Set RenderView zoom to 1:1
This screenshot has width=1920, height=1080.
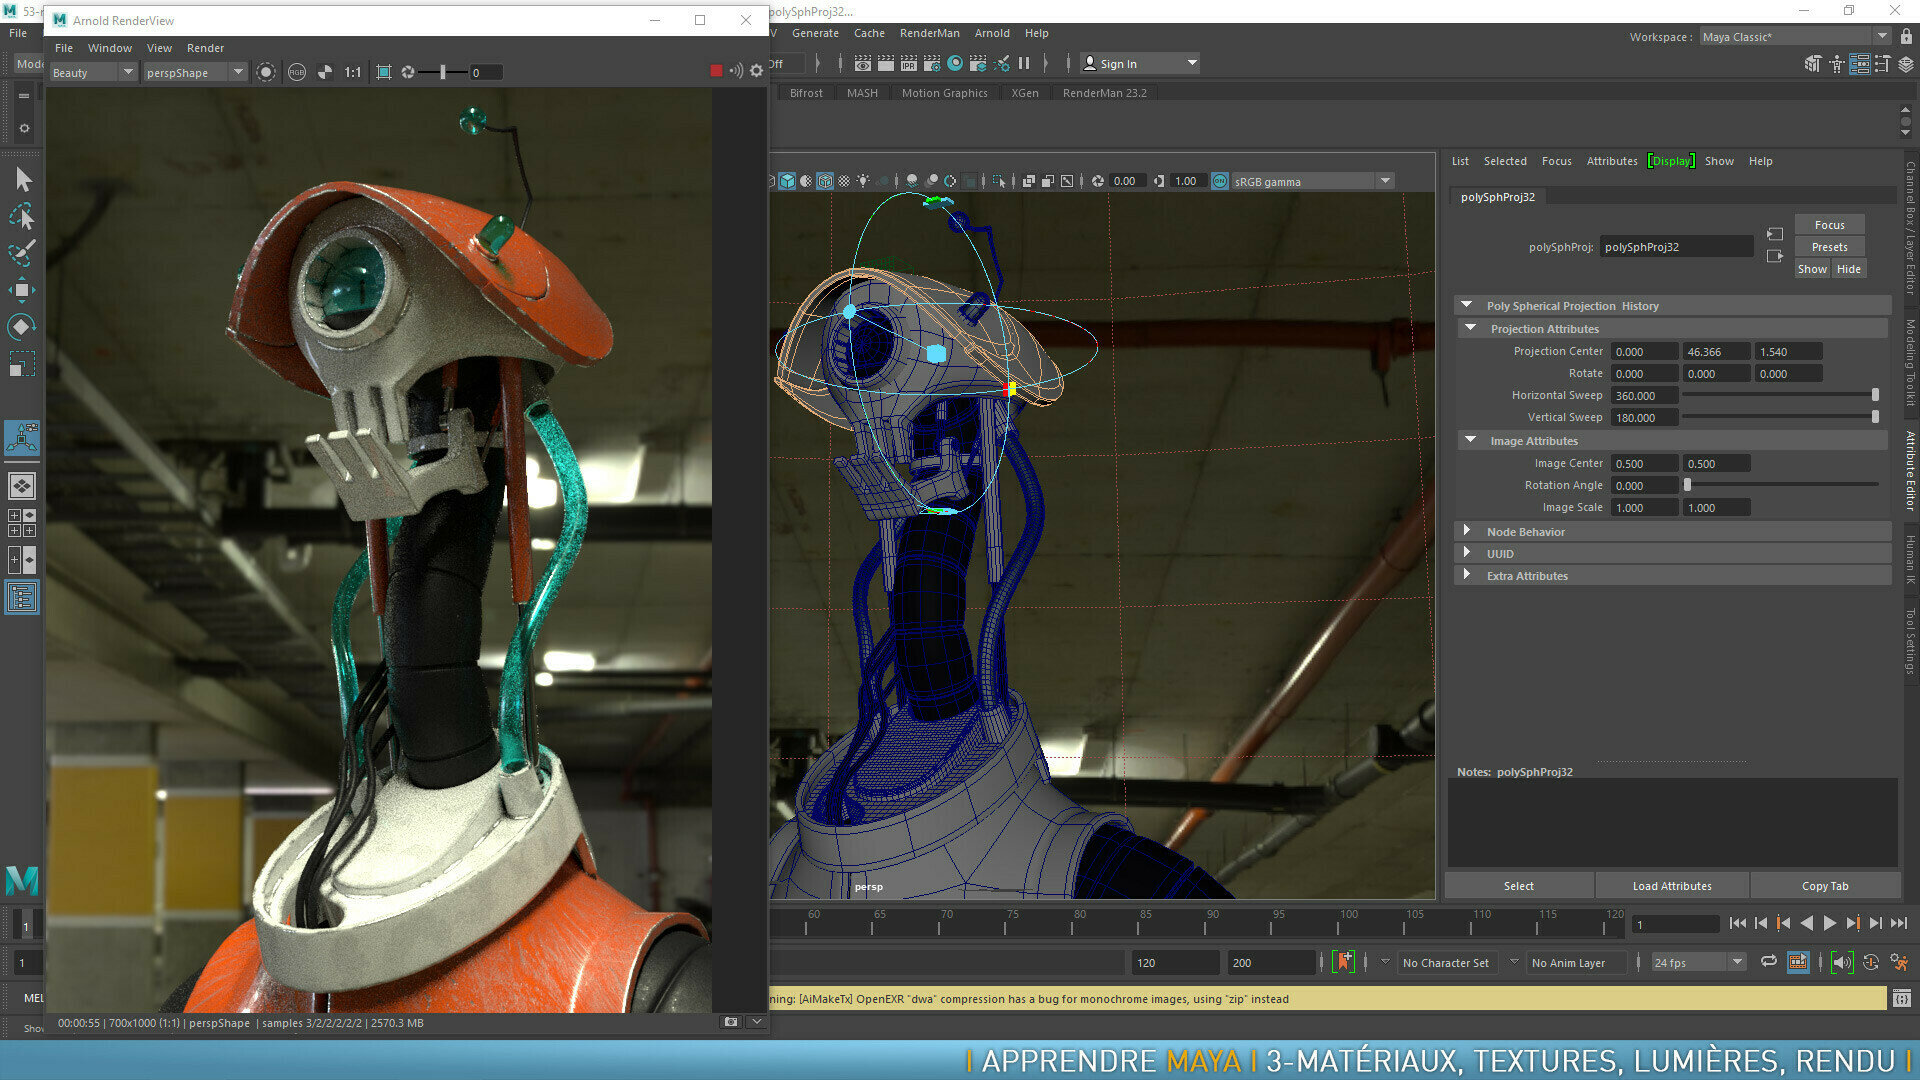(352, 72)
